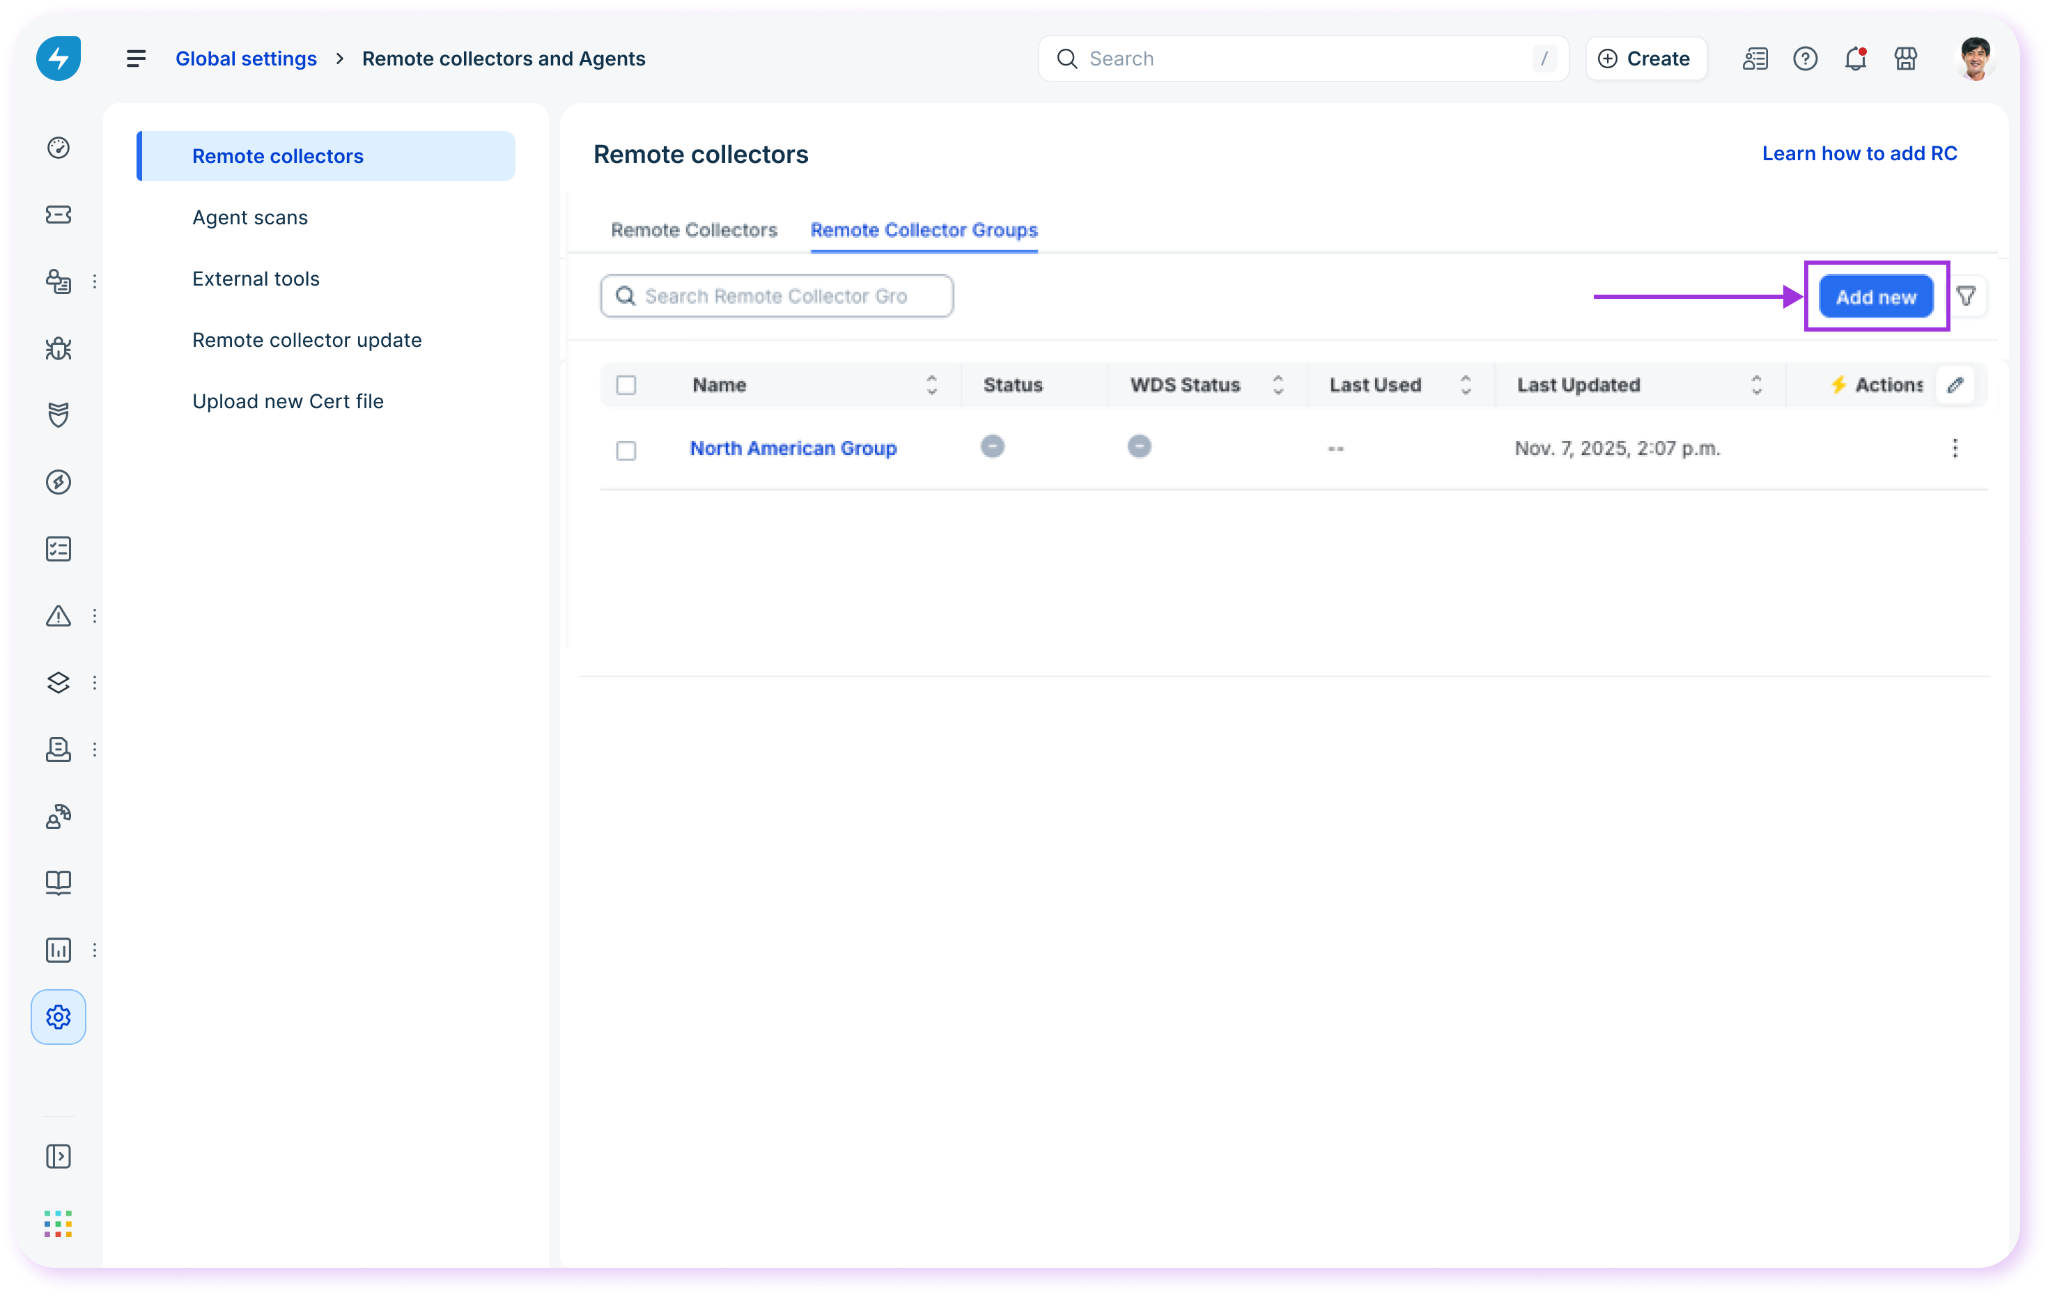Check the North American Group row
The height and width of the screenshot is (1296, 2048).
tap(626, 450)
